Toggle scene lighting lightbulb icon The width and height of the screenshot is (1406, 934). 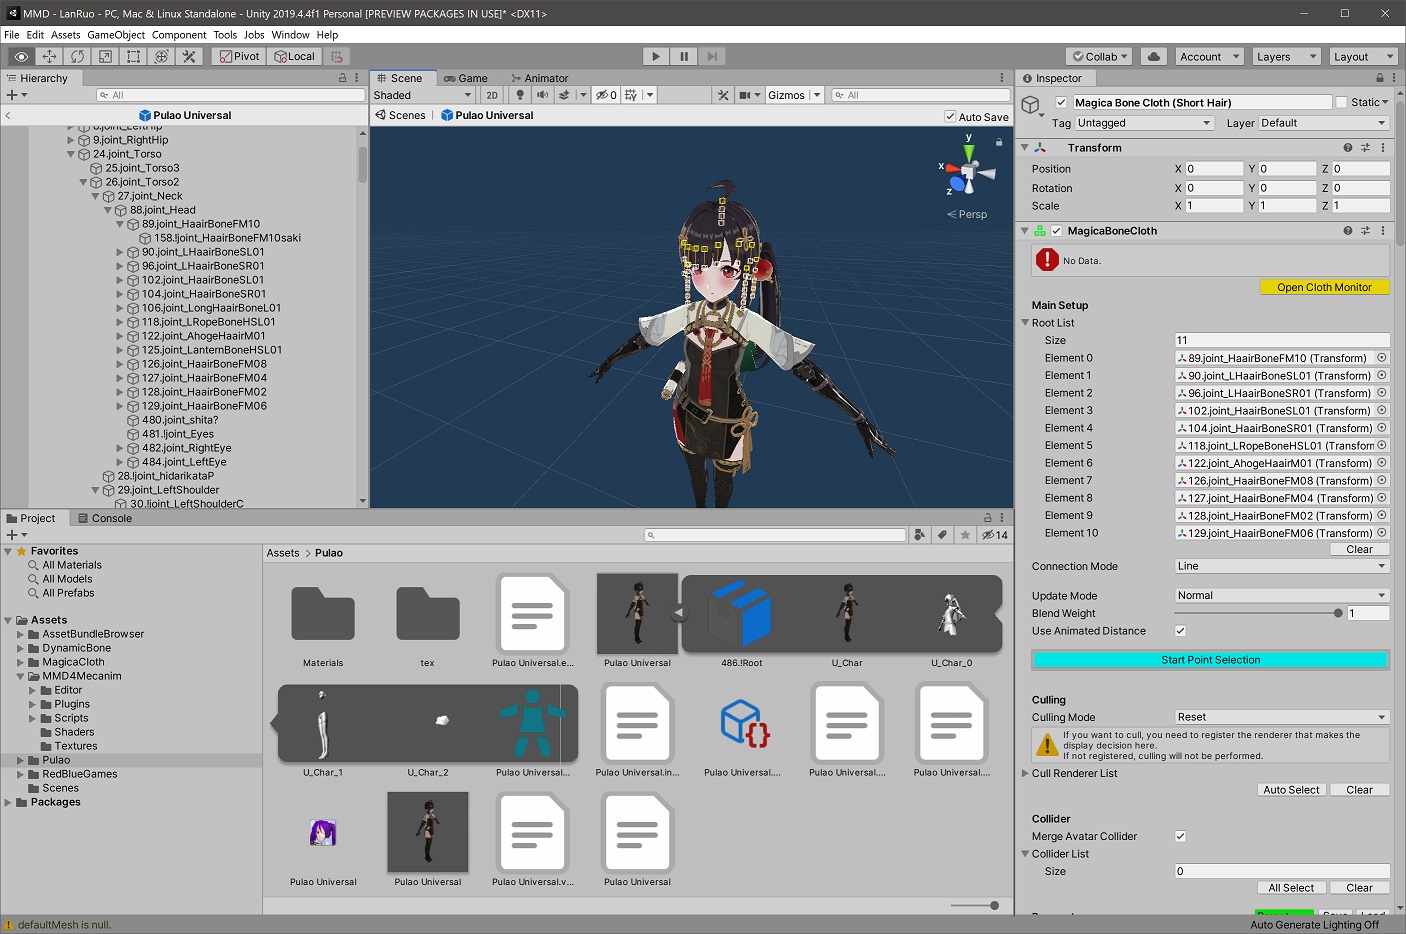pos(520,95)
